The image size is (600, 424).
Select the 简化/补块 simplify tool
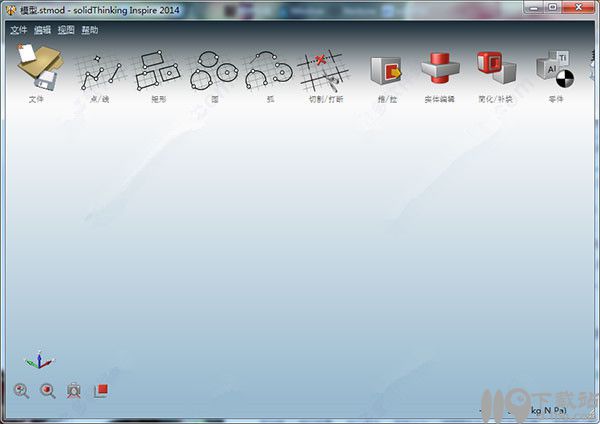[496, 68]
